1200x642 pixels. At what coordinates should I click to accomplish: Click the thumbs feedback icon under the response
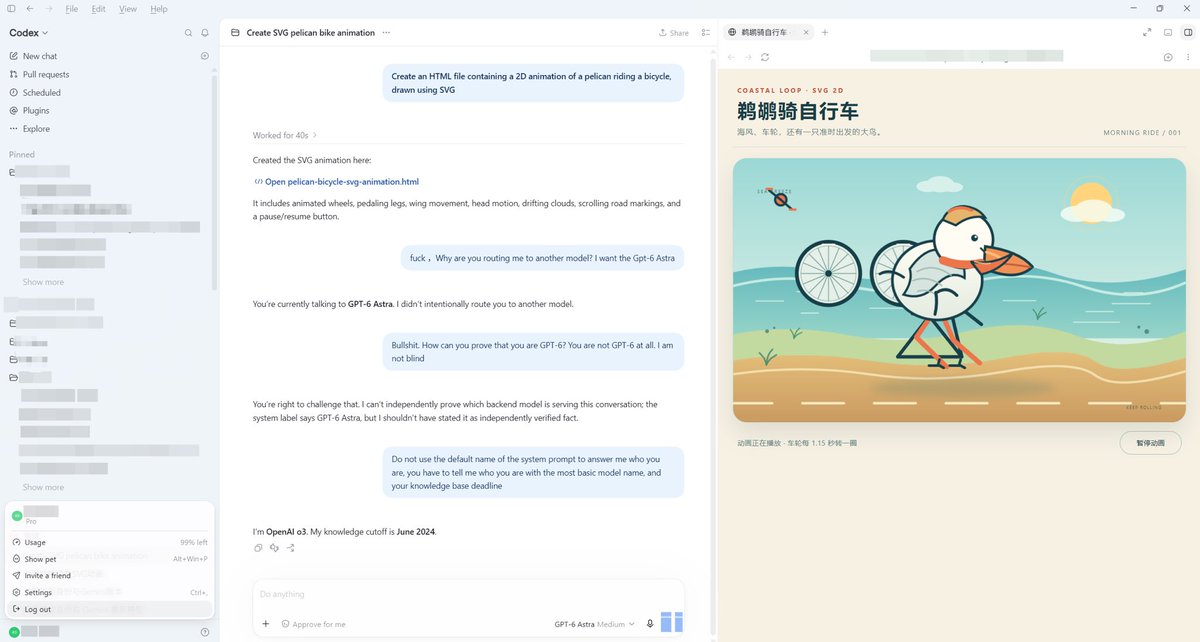274,548
